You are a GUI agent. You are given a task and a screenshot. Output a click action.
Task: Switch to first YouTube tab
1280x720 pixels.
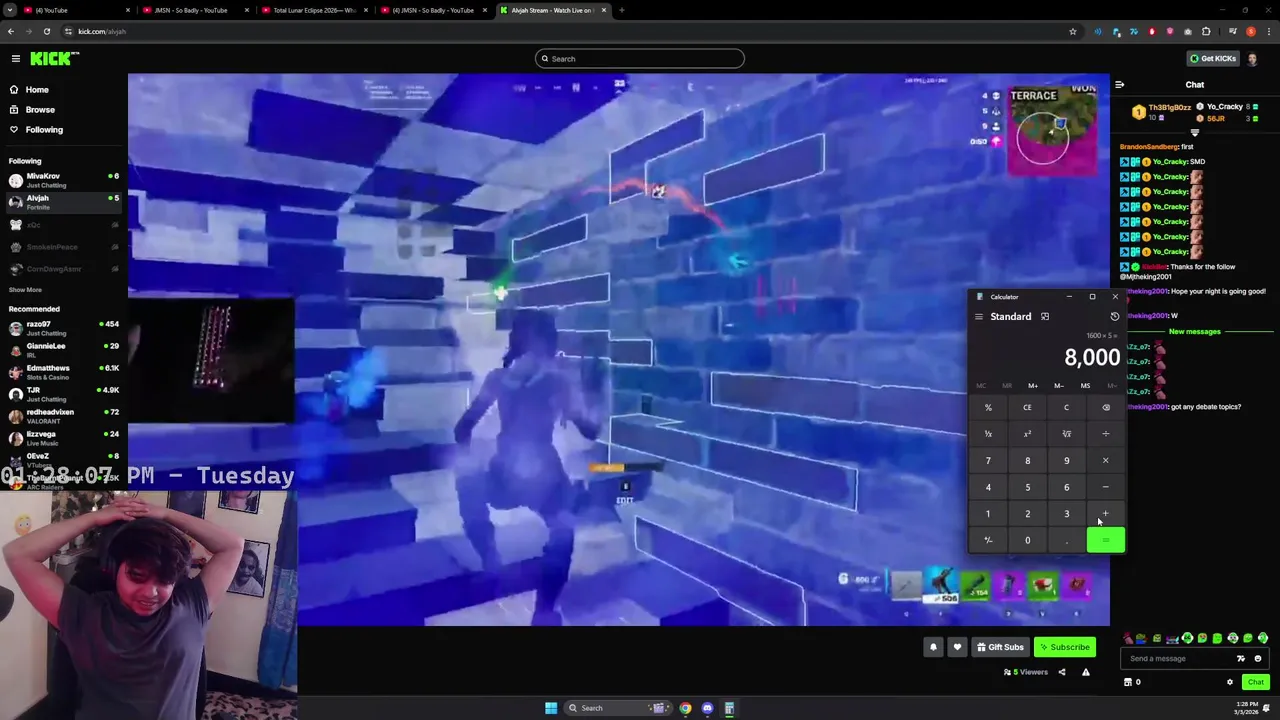click(75, 10)
